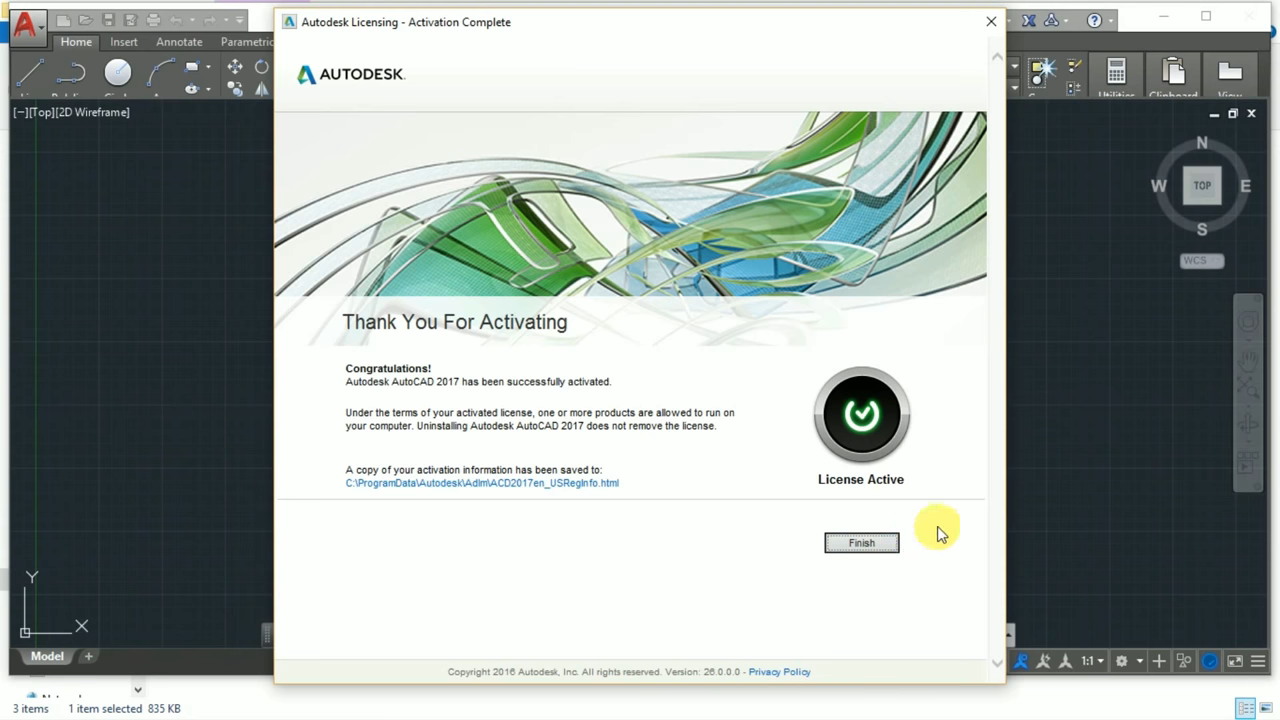
Task: Click the [-] viewport controls label
Action: coord(19,112)
